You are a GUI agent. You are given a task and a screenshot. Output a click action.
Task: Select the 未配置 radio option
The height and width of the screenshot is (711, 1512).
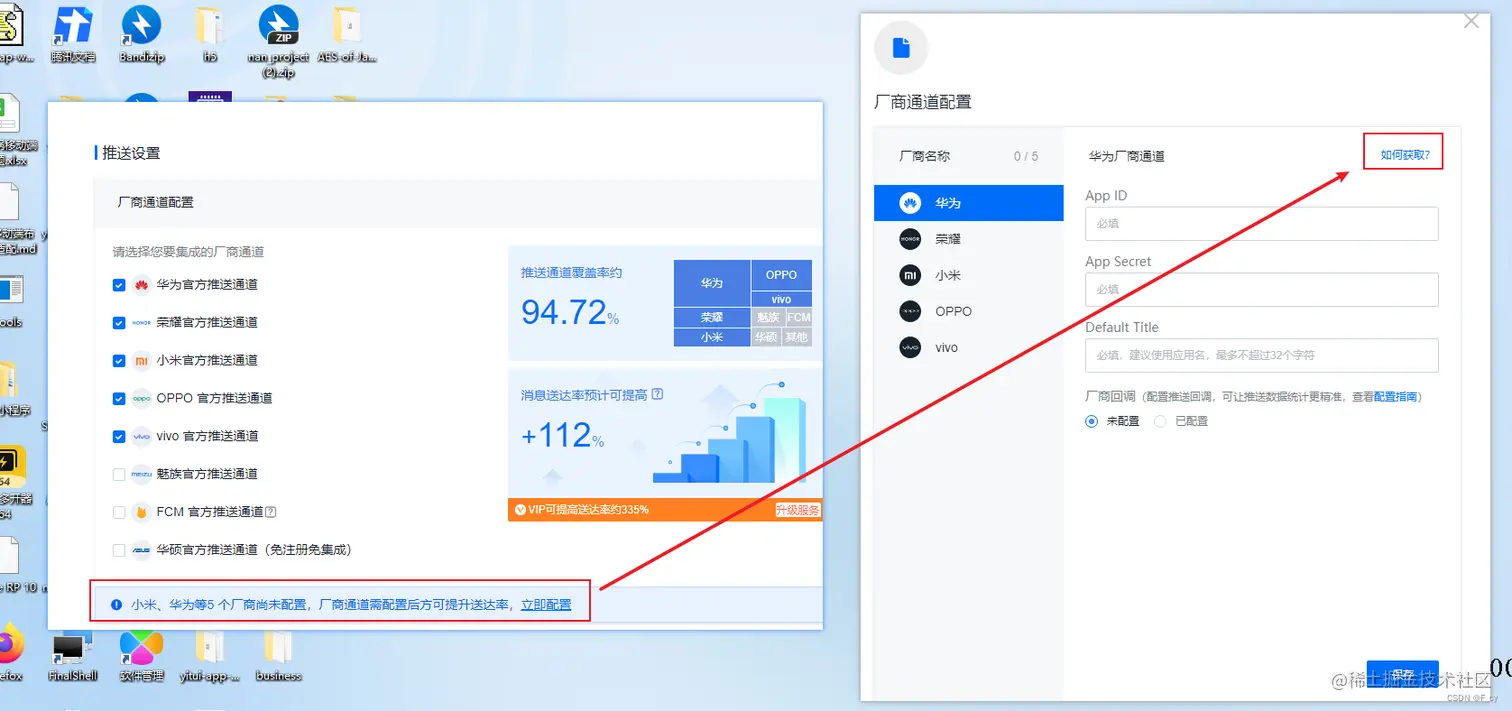tap(1092, 421)
